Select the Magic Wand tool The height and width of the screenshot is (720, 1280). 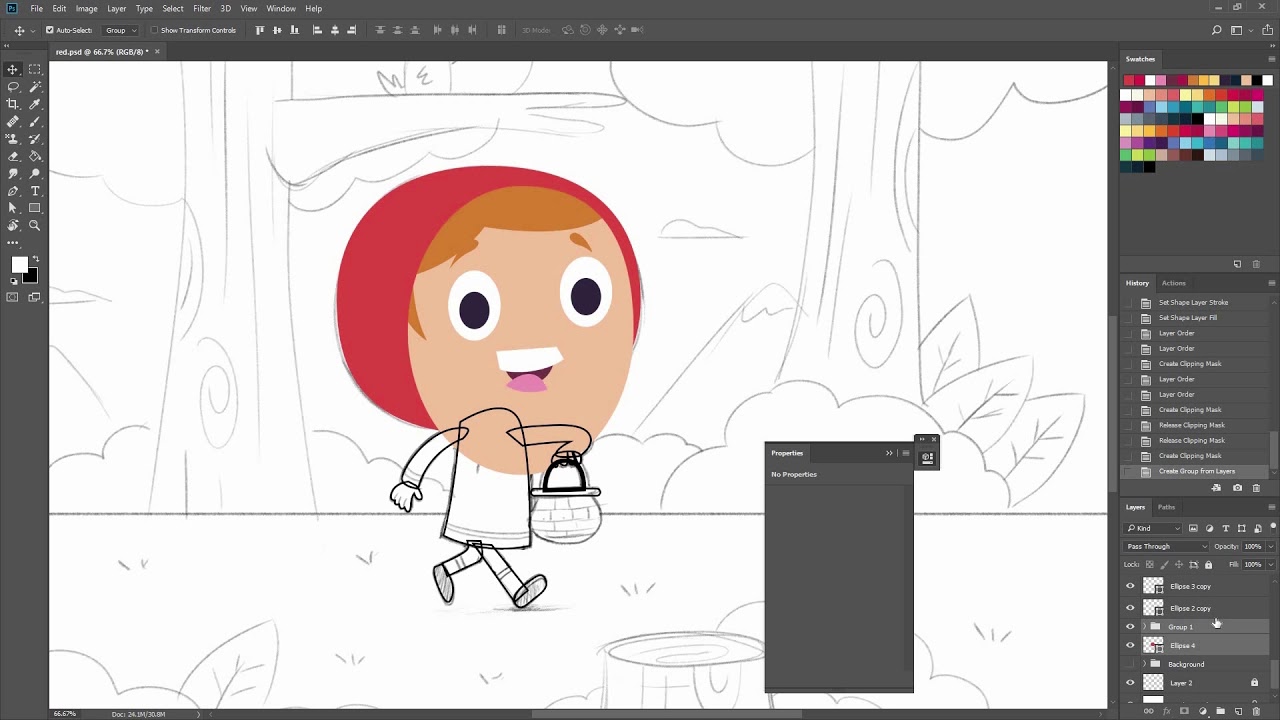[x=35, y=87]
